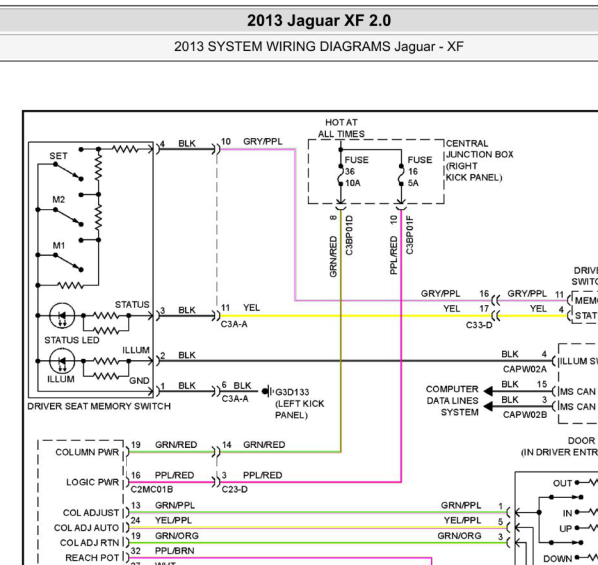The width and height of the screenshot is (598, 565).
Task: Select the GRY/PPL label at pin 10
Action: click(263, 142)
